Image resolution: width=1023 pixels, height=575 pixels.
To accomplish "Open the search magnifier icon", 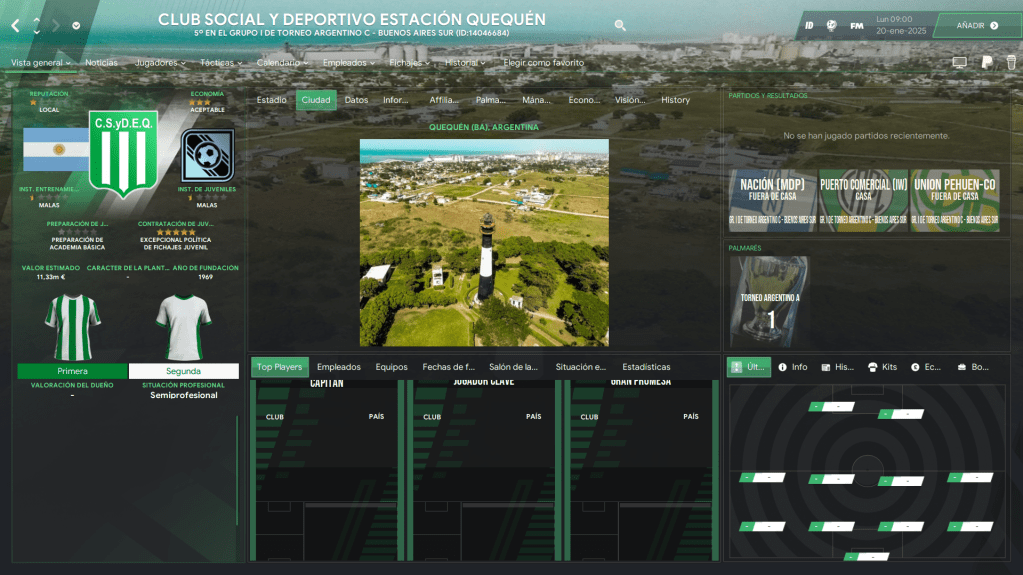I will click(620, 26).
